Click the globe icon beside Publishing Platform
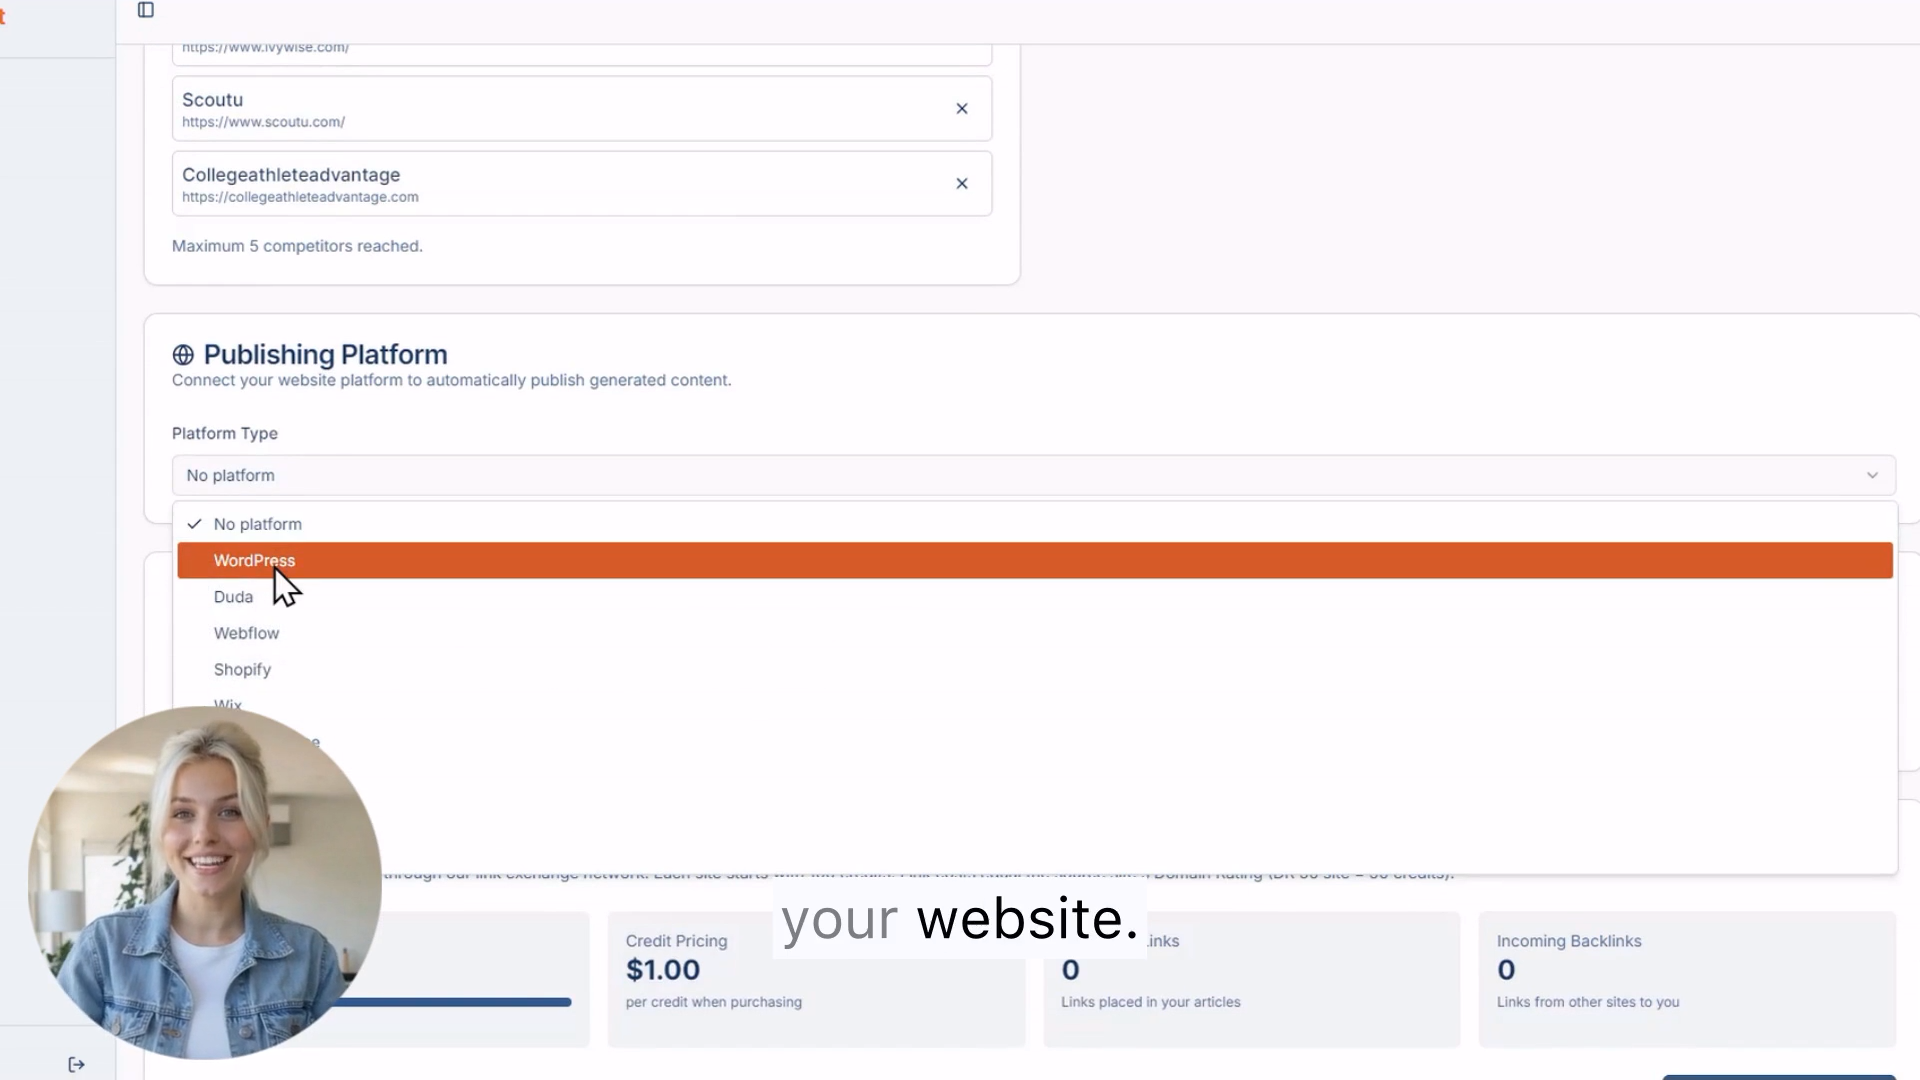The width and height of the screenshot is (1920, 1080). click(x=183, y=355)
